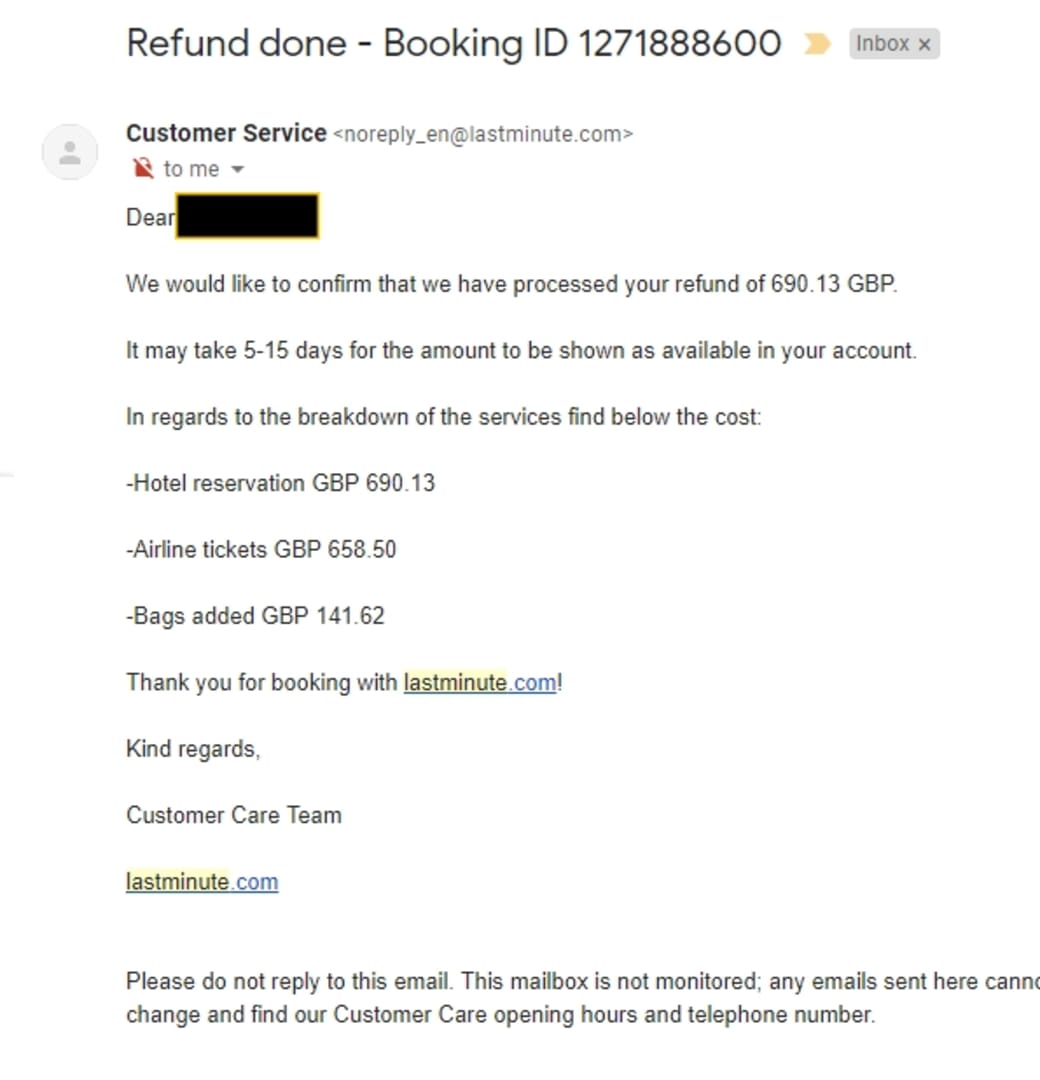The width and height of the screenshot is (1040, 1080).
Task: Expand recipient details arrow beside "to me"
Action: click(237, 170)
